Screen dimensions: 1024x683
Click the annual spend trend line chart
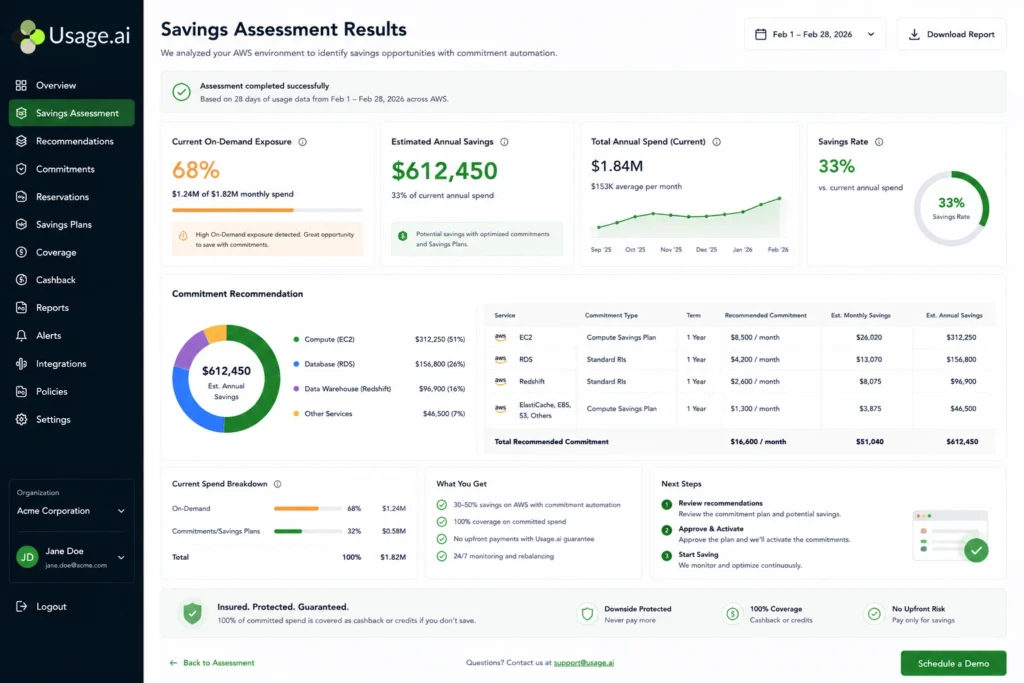690,217
